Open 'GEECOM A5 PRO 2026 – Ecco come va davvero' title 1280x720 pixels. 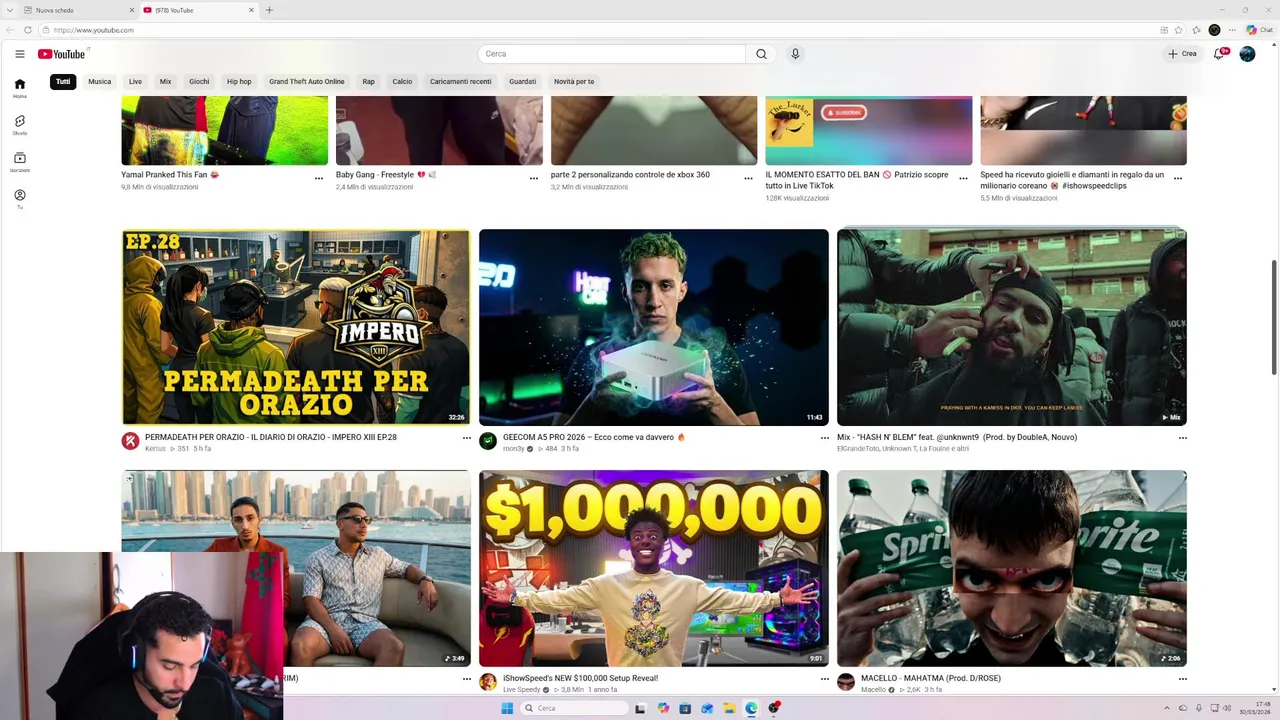point(594,437)
